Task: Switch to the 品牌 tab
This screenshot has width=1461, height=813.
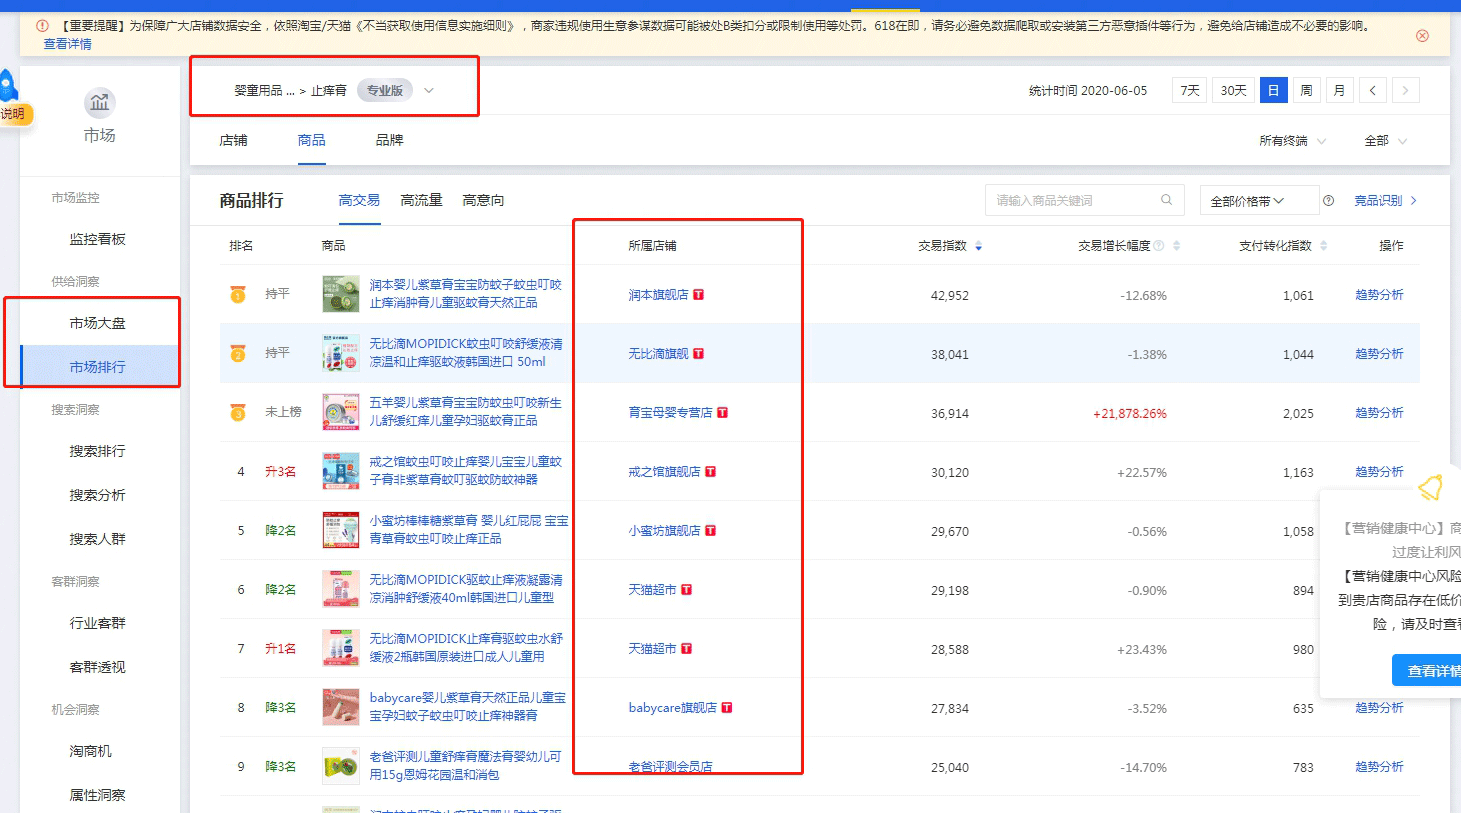Action: (389, 141)
